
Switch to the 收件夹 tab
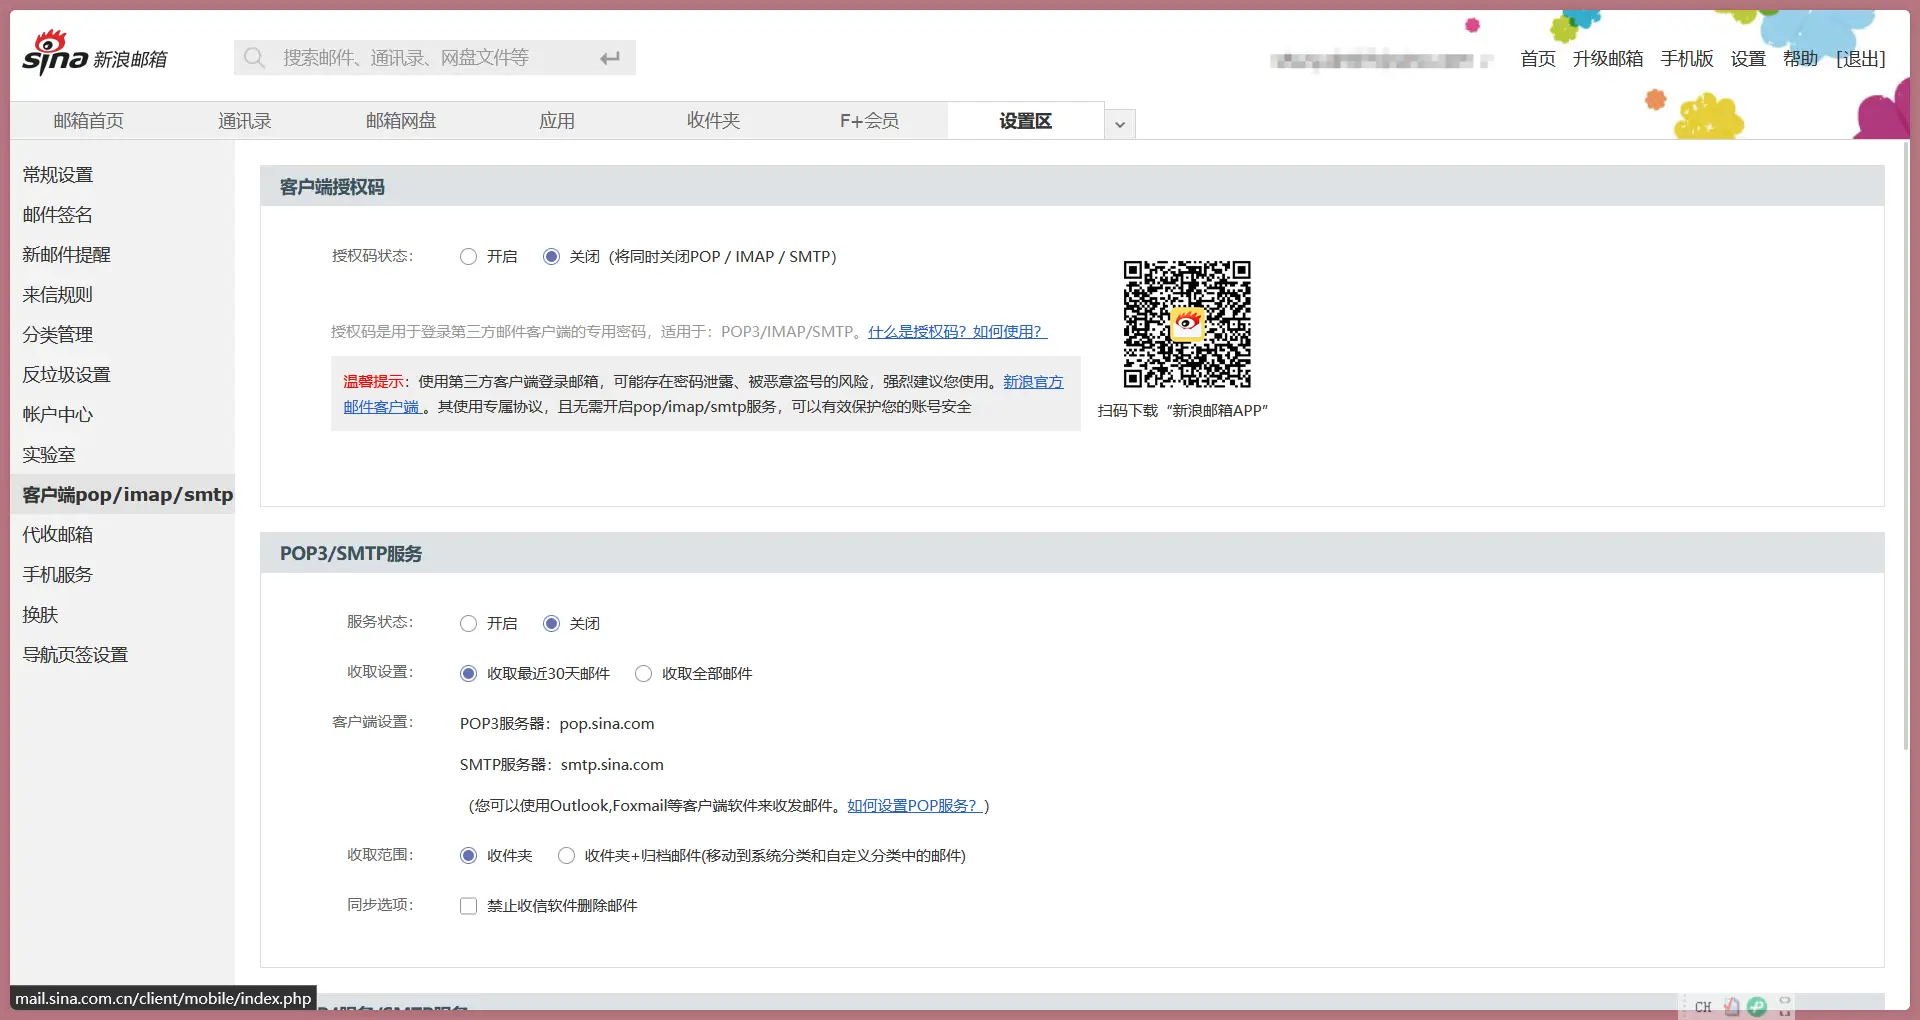(x=713, y=121)
